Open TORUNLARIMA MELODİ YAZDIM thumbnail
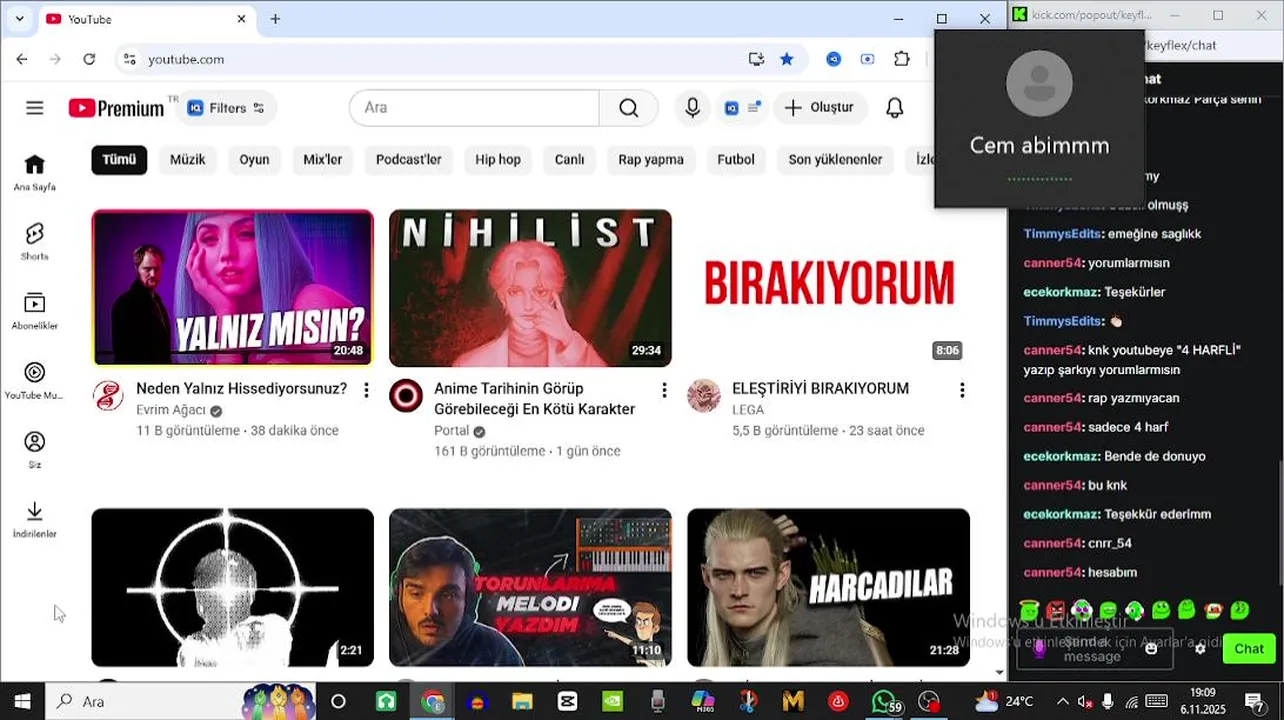1284x720 pixels. (x=530, y=587)
